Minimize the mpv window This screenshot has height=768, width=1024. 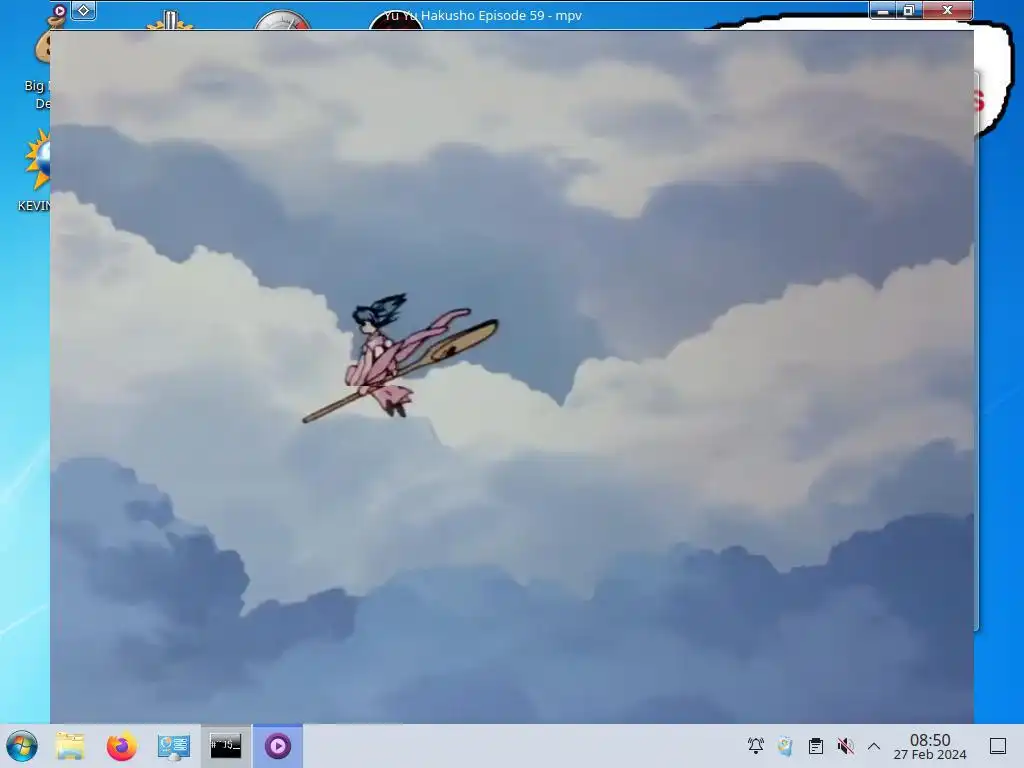[x=883, y=10]
